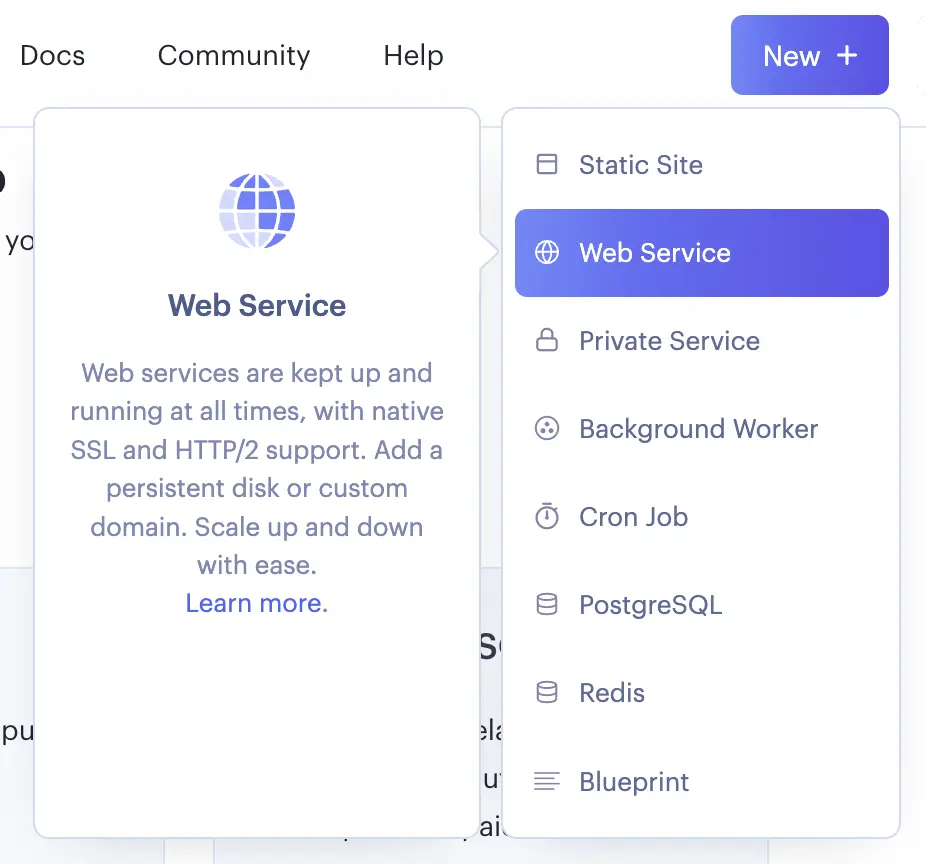This screenshot has width=926, height=864.
Task: Click the Web Service globe icon in menu
Action: pos(547,253)
